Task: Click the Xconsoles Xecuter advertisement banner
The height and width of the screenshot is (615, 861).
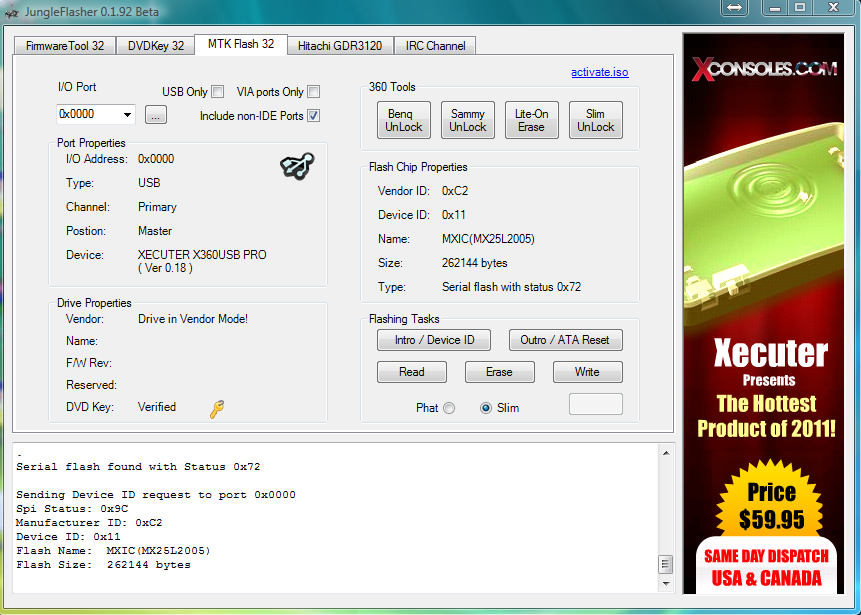Action: point(764,314)
